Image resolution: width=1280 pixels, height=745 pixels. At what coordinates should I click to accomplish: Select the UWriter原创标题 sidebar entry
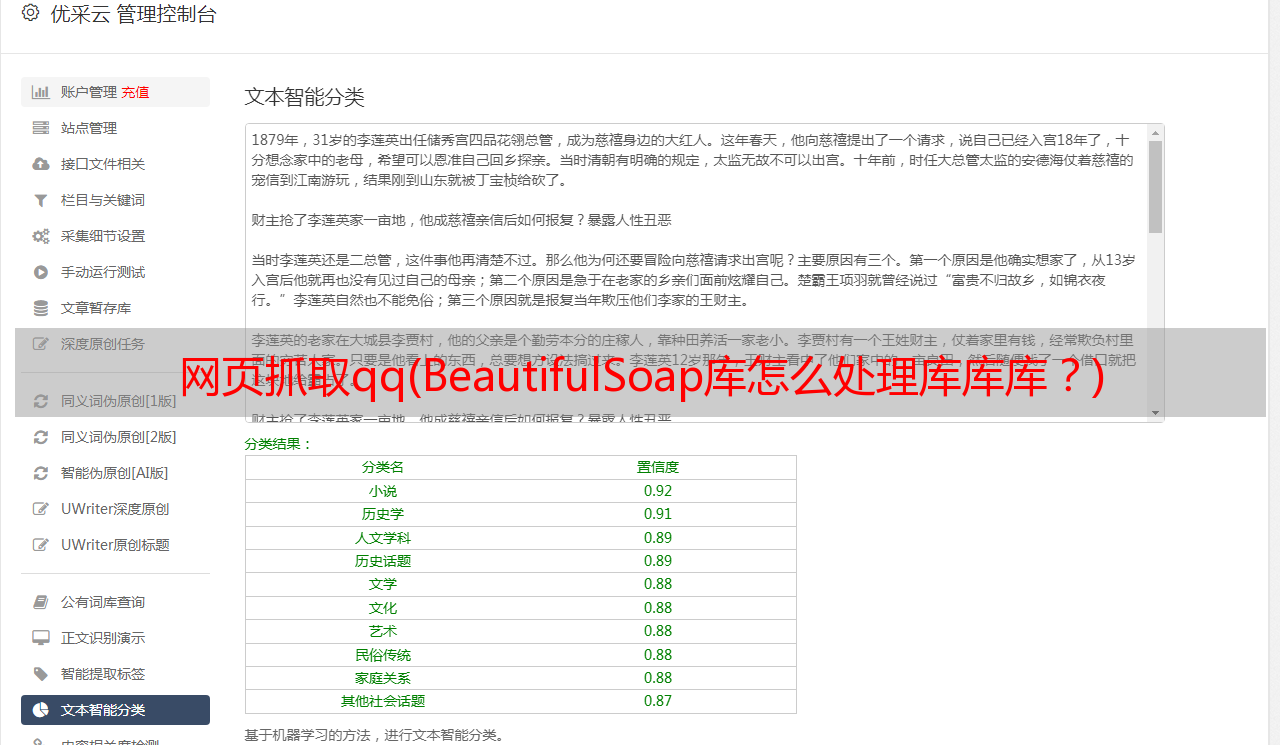point(114,545)
